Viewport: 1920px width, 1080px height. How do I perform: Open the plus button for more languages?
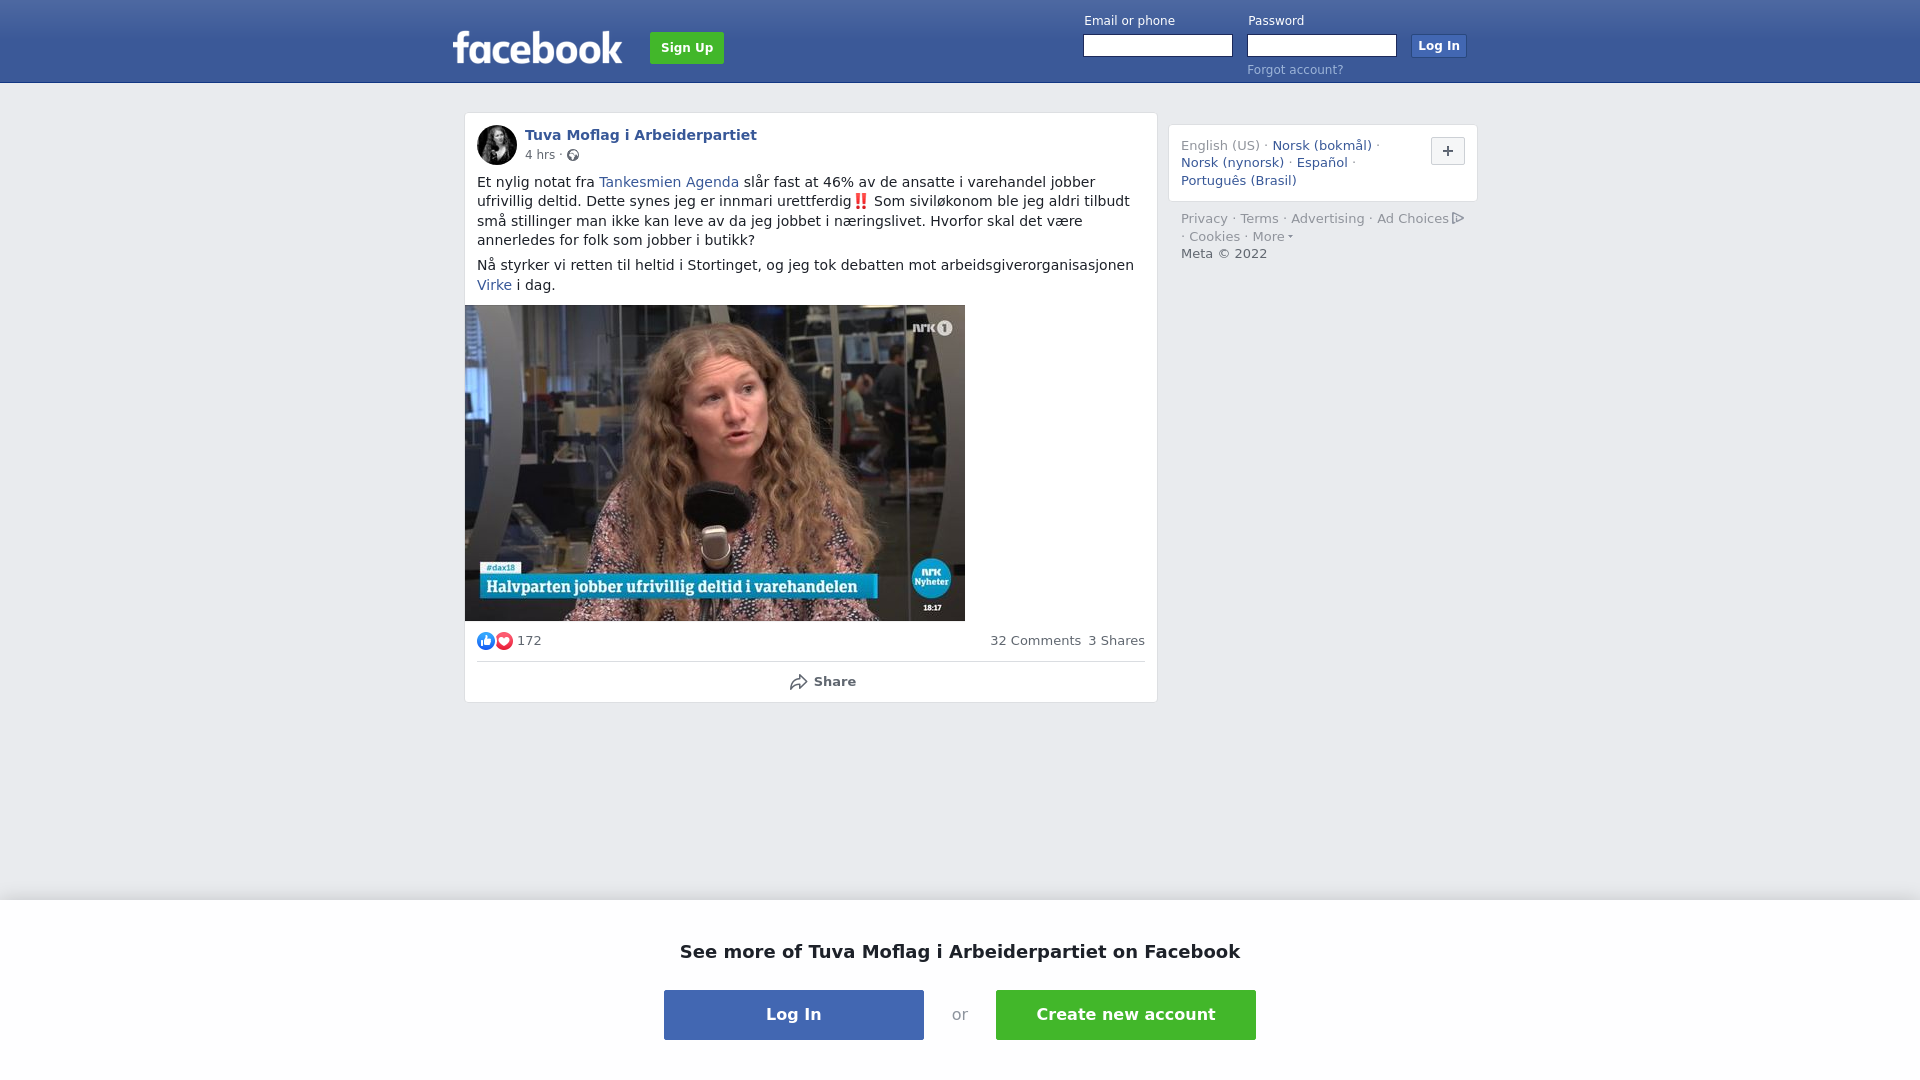pyautogui.click(x=1447, y=151)
